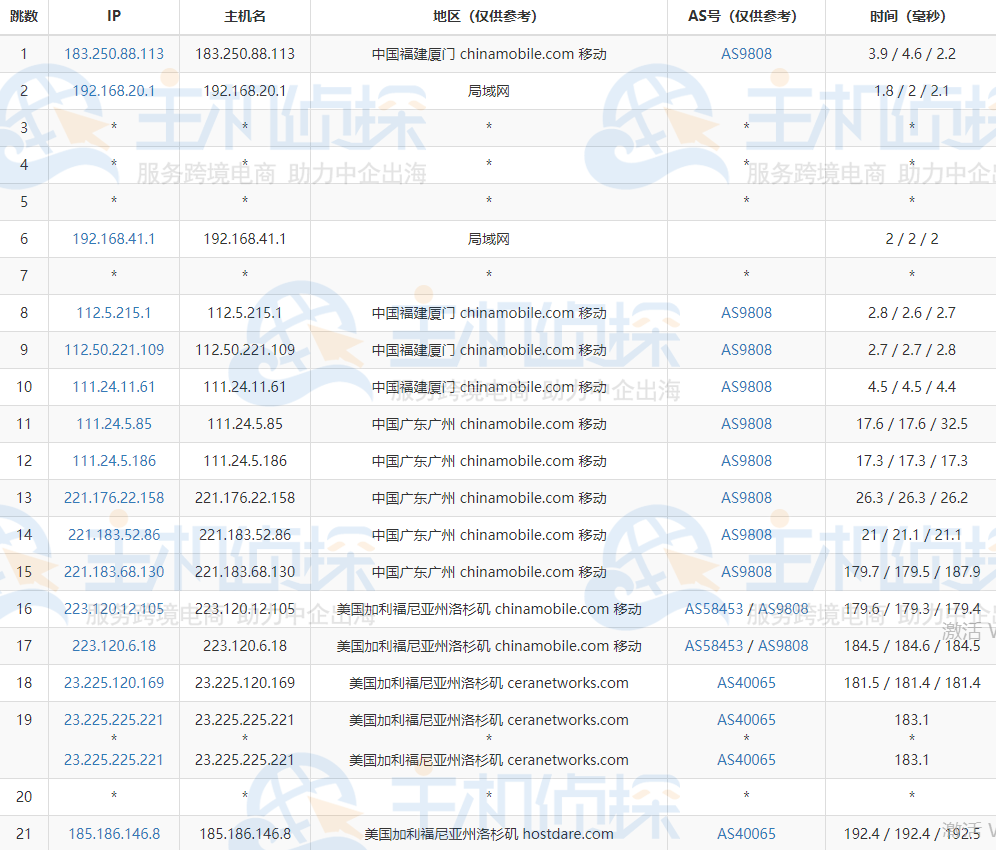Viewport: 996px width, 850px height.
Task: Click IP link 183.250.88.113 on hop 1
Action: 113,53
